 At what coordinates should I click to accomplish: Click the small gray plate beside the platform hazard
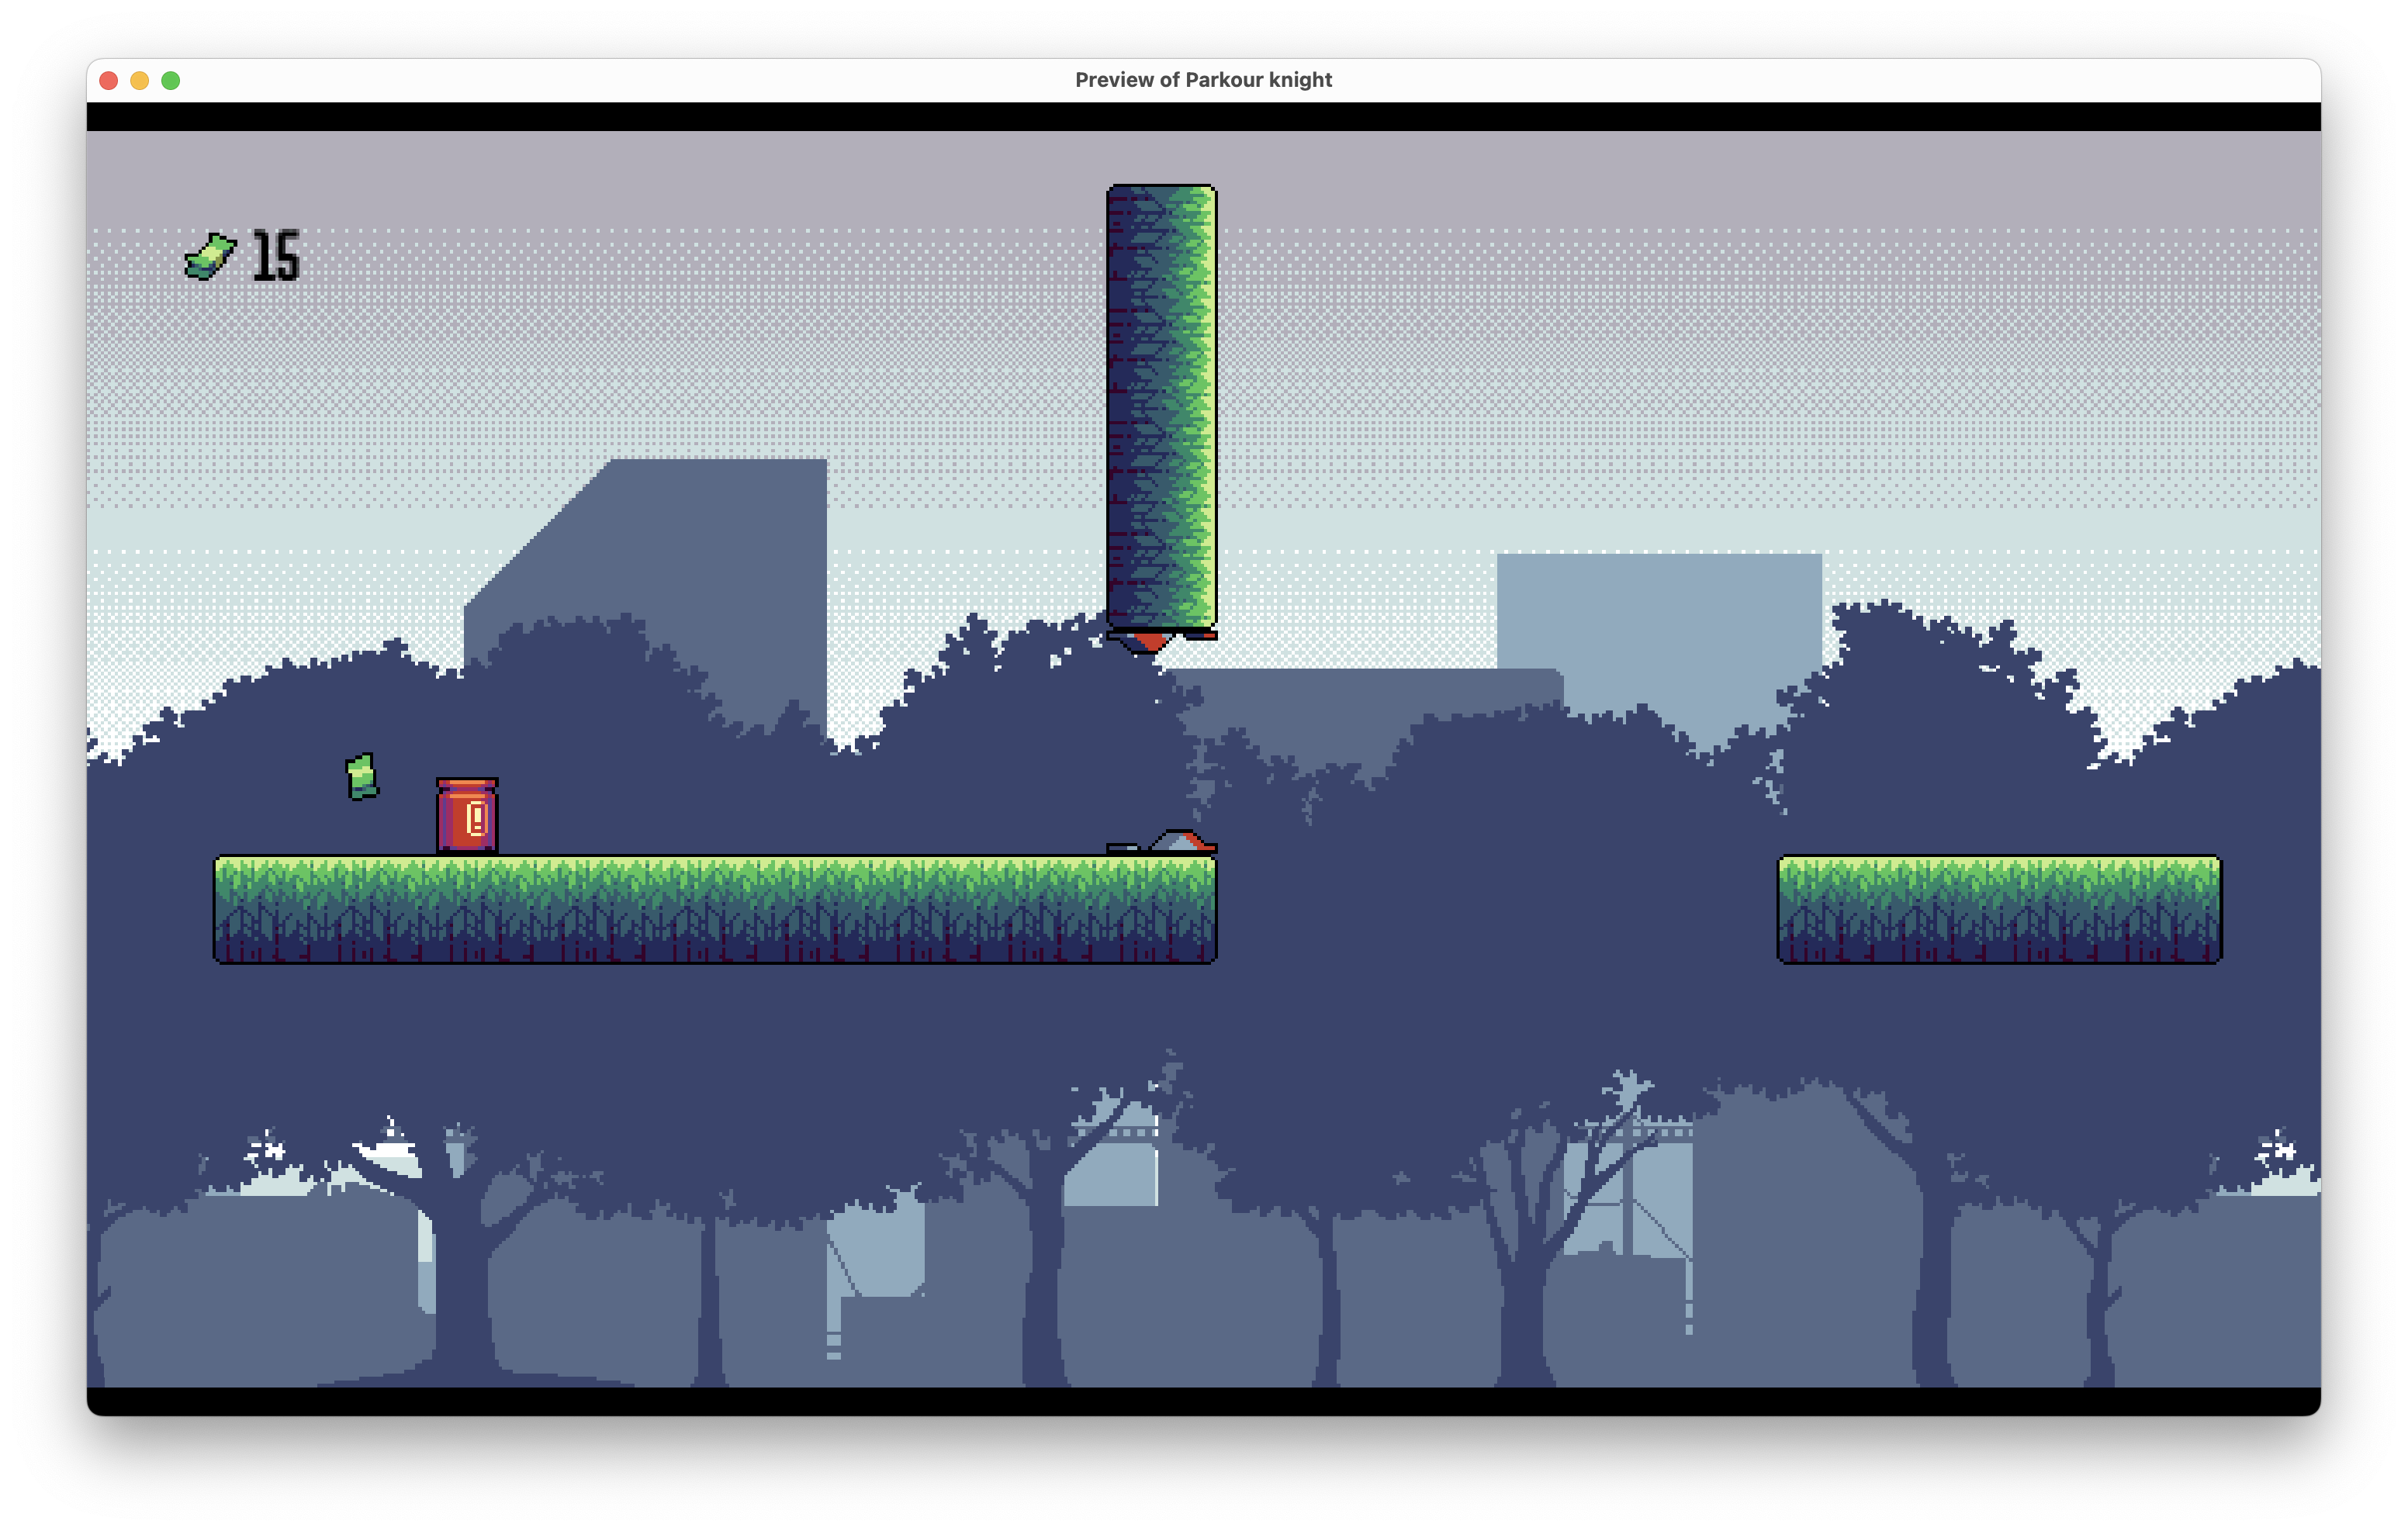[x=1122, y=848]
